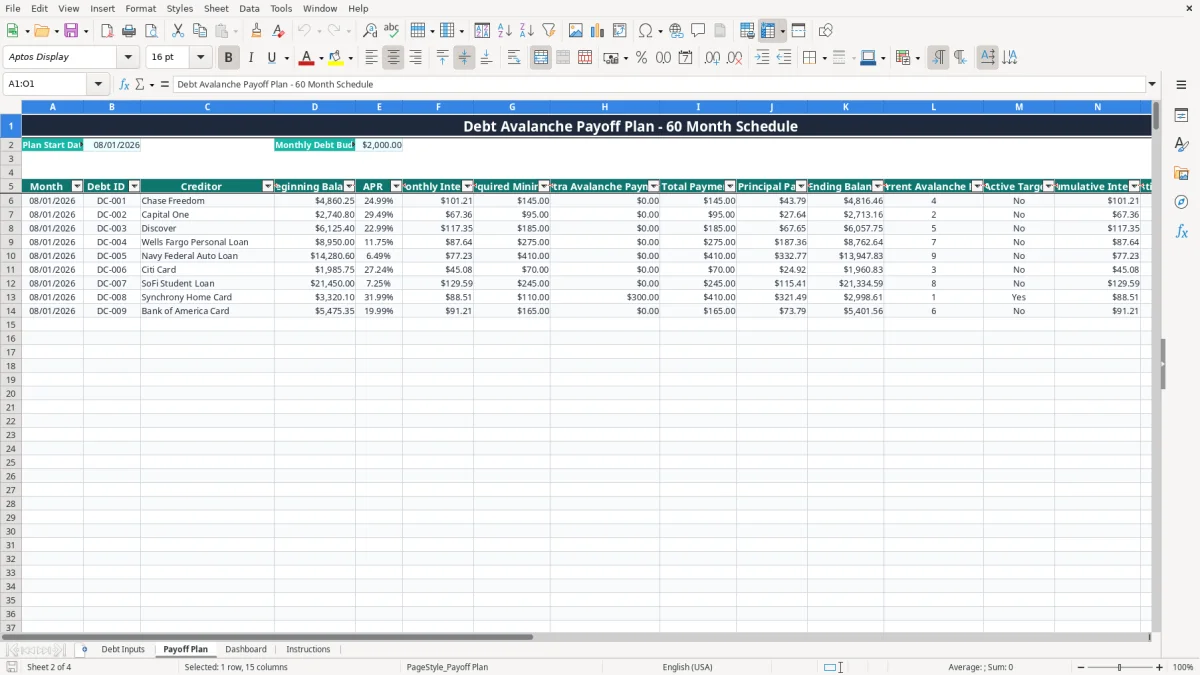
Task: Open the Format menu
Action: coord(140,8)
